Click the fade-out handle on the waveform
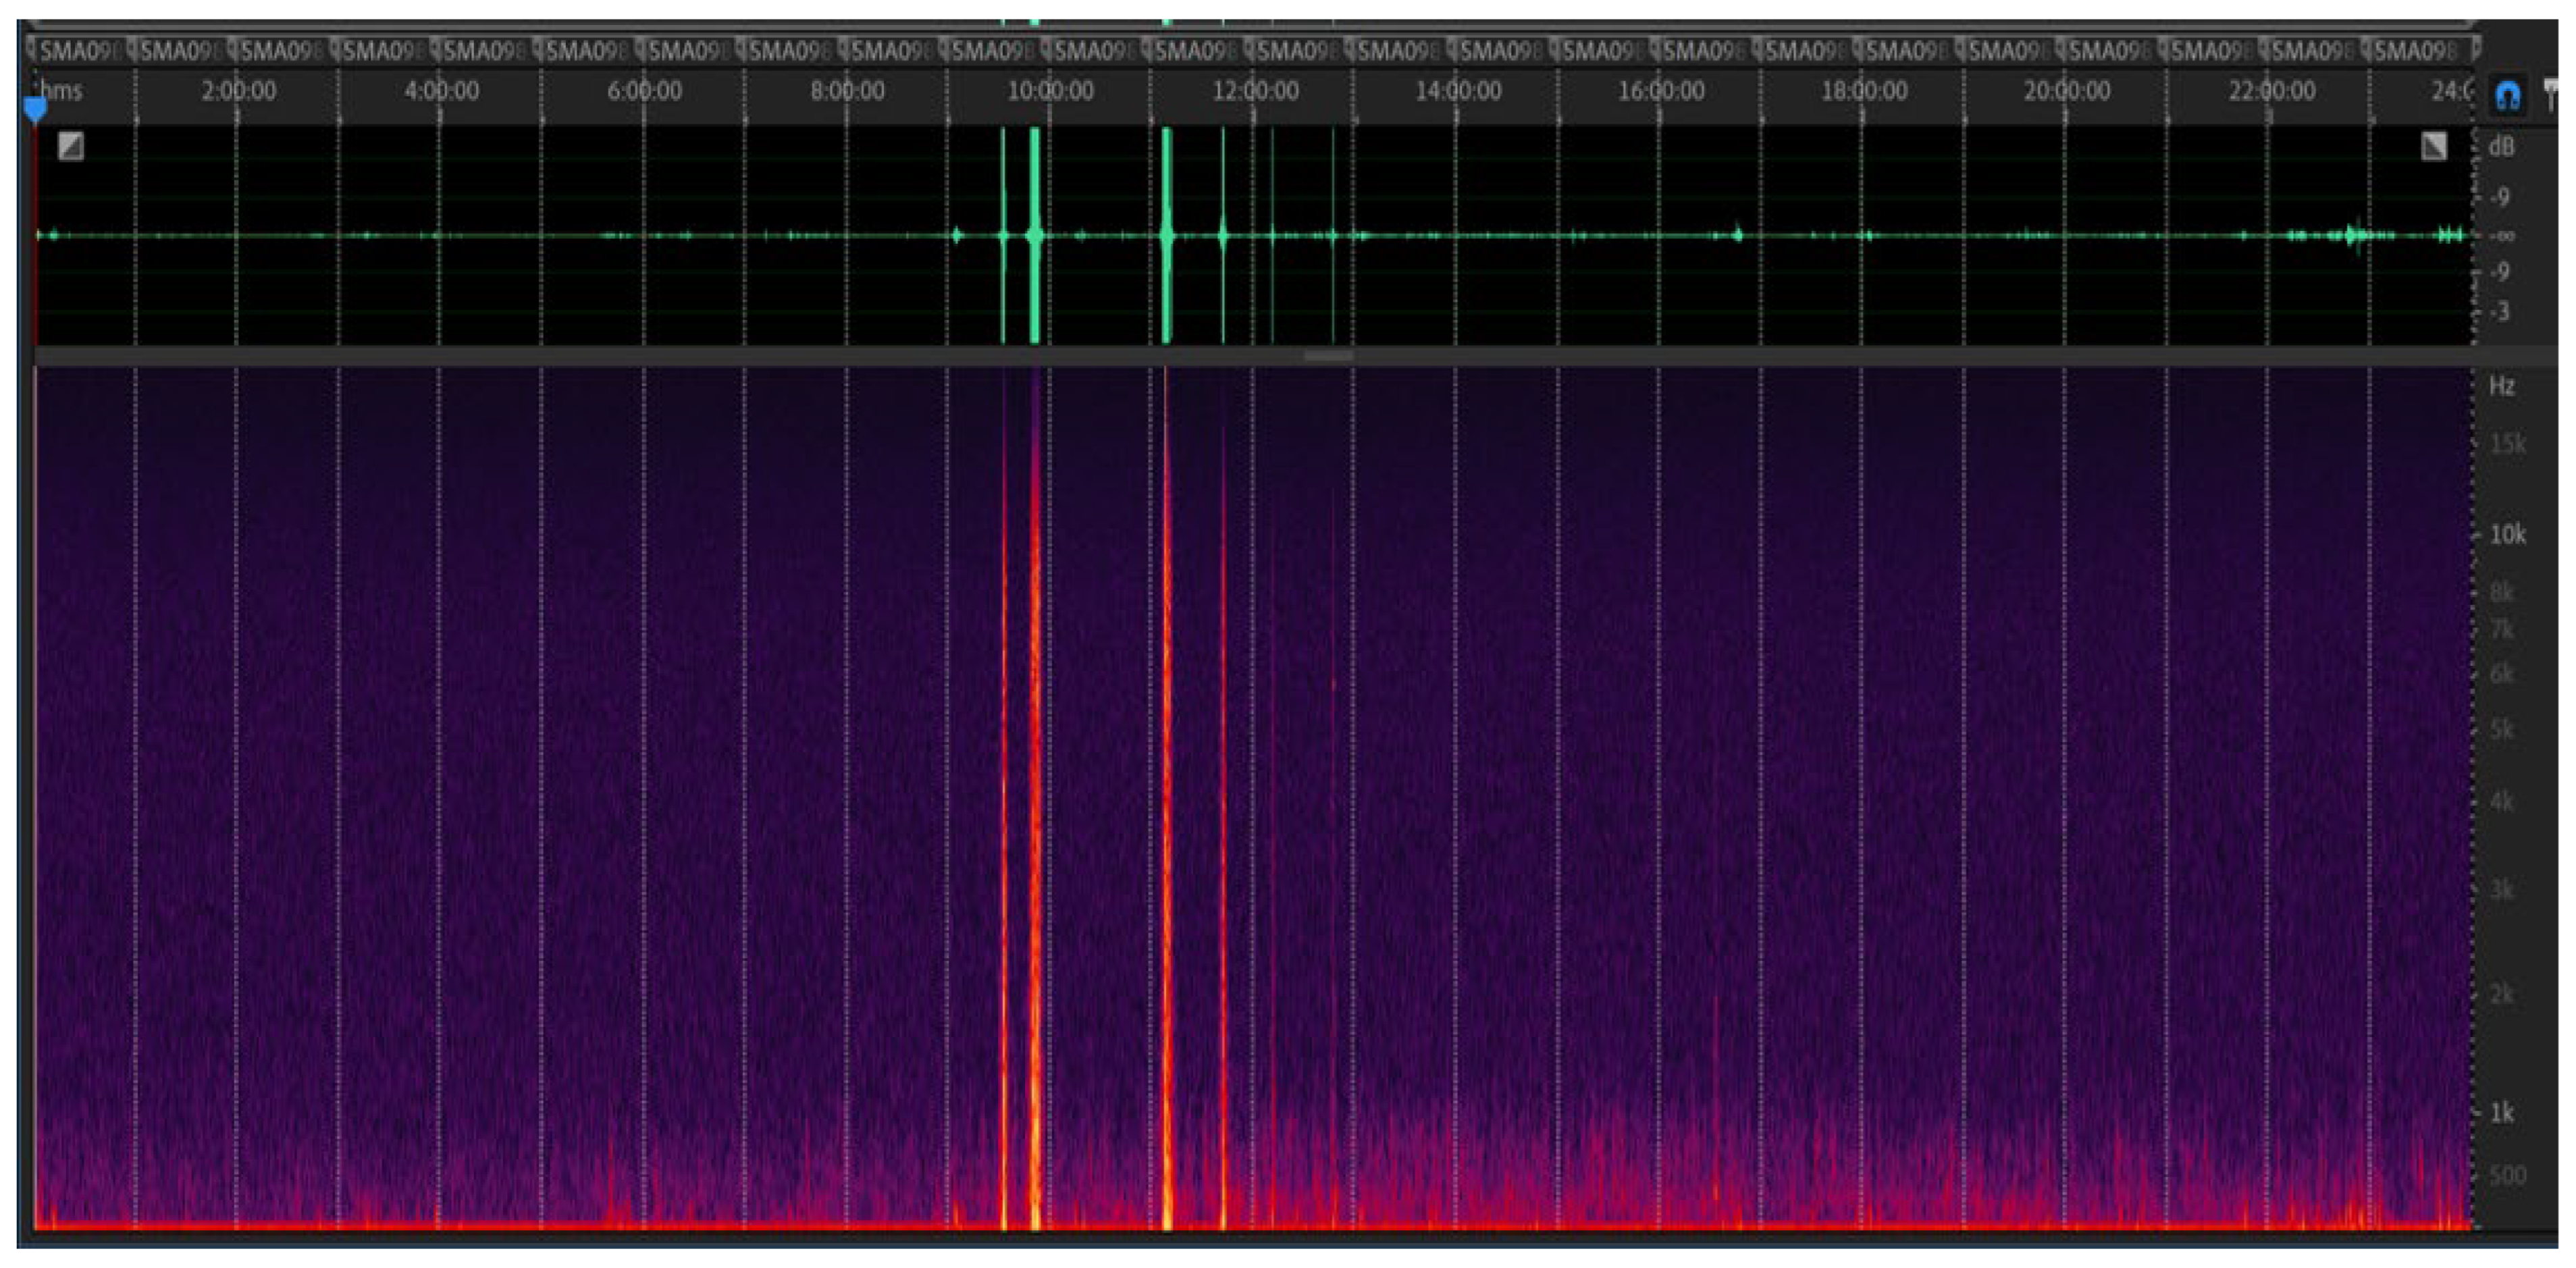The height and width of the screenshot is (1268, 2576). tap(2434, 147)
